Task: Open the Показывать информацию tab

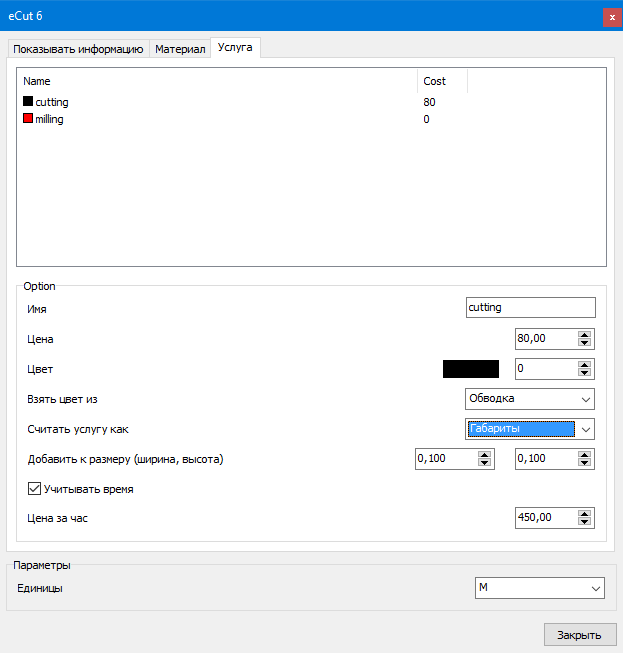Action: [x=79, y=49]
